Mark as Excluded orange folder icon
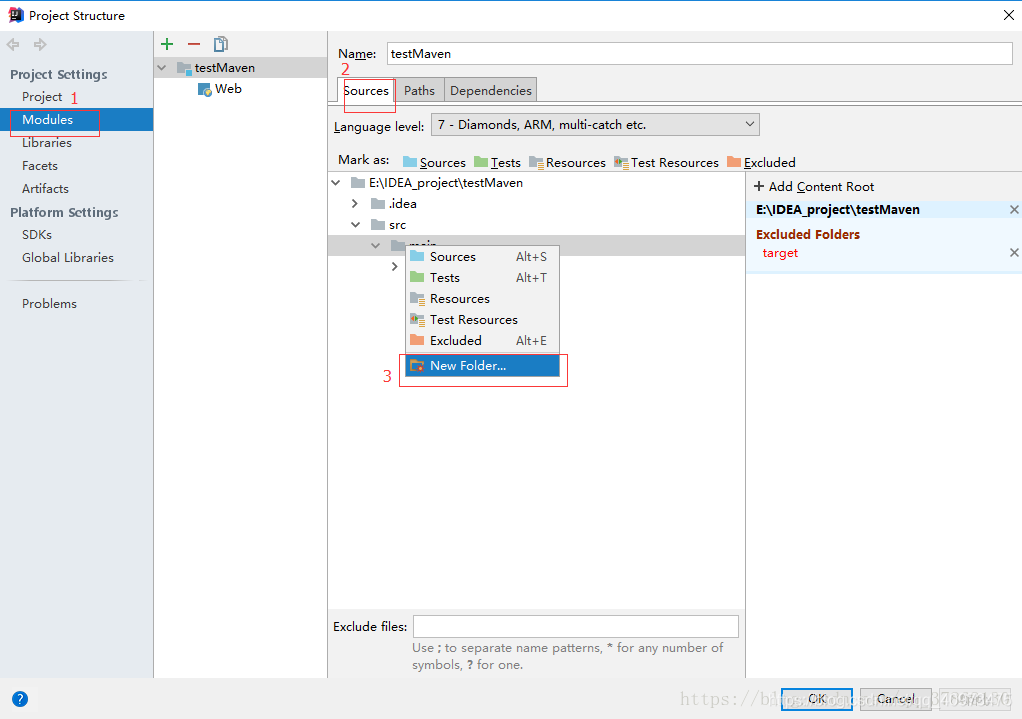 (x=734, y=162)
